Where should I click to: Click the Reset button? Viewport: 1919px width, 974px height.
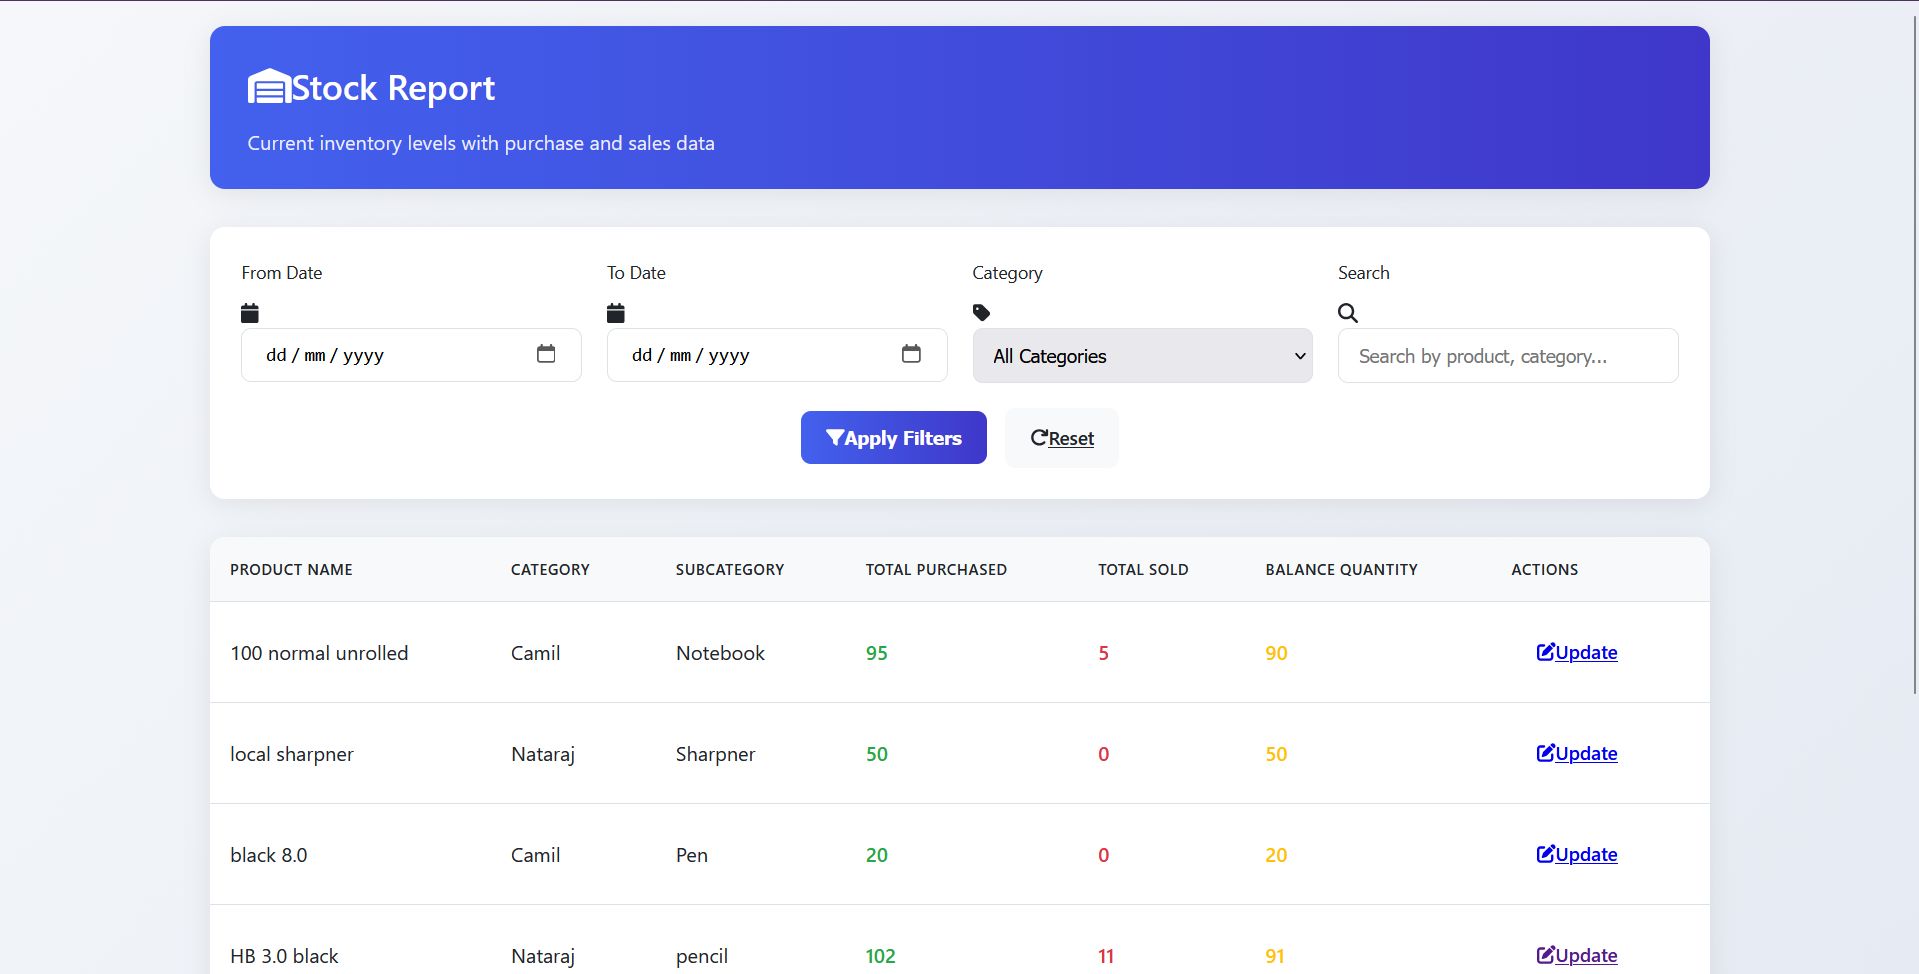(x=1061, y=438)
